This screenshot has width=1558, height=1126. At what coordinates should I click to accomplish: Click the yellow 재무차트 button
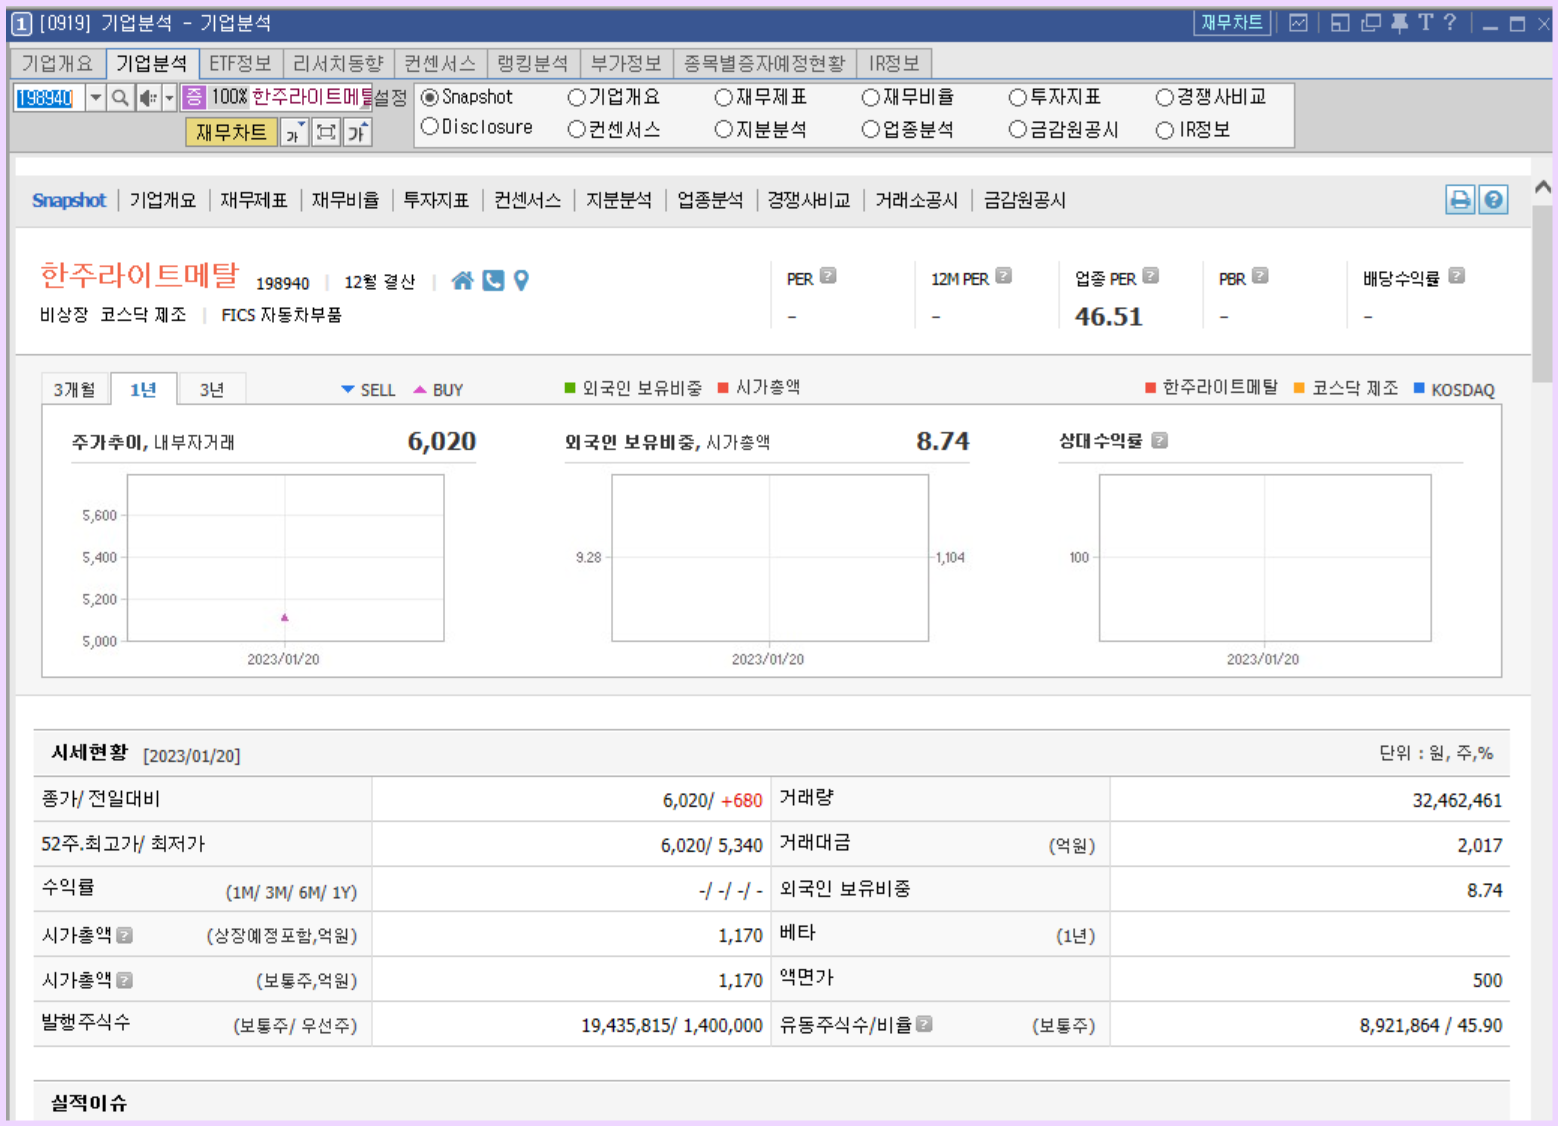[231, 132]
